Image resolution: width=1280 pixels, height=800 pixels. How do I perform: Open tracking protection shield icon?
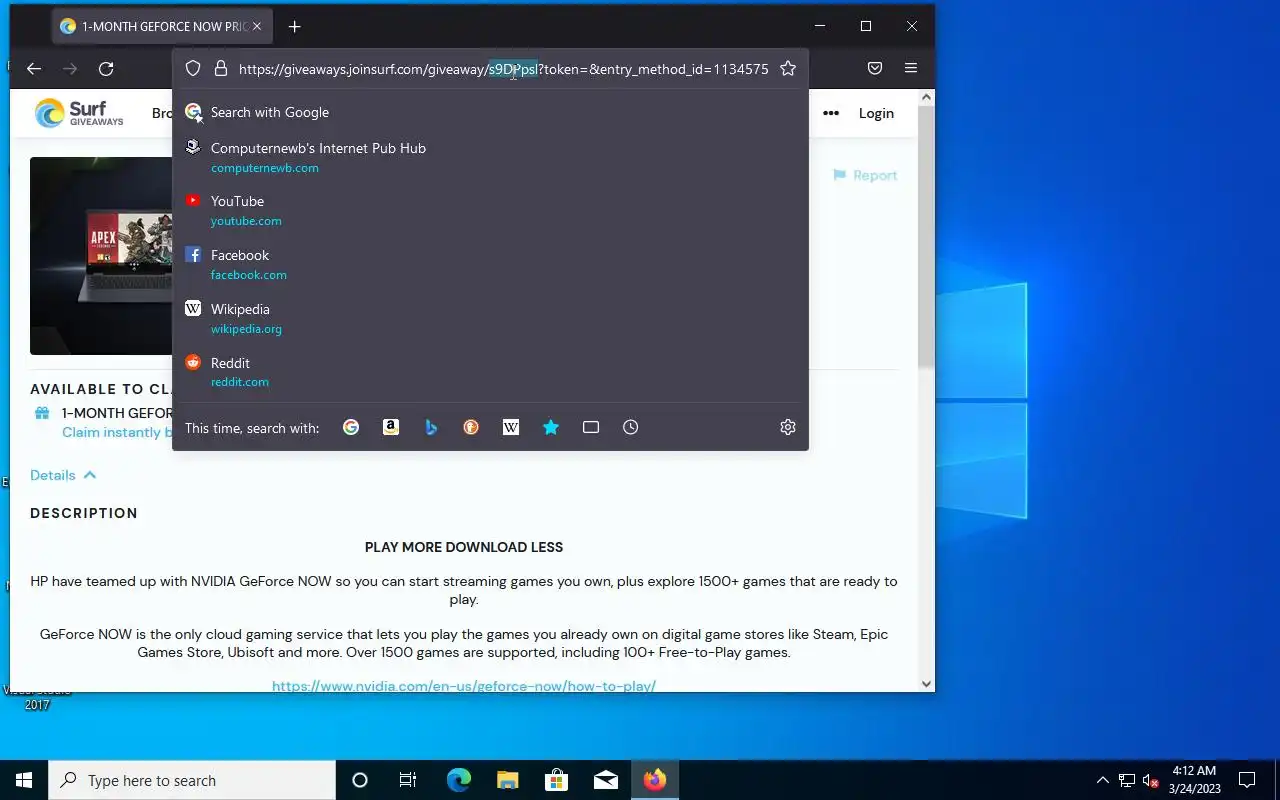[194, 69]
